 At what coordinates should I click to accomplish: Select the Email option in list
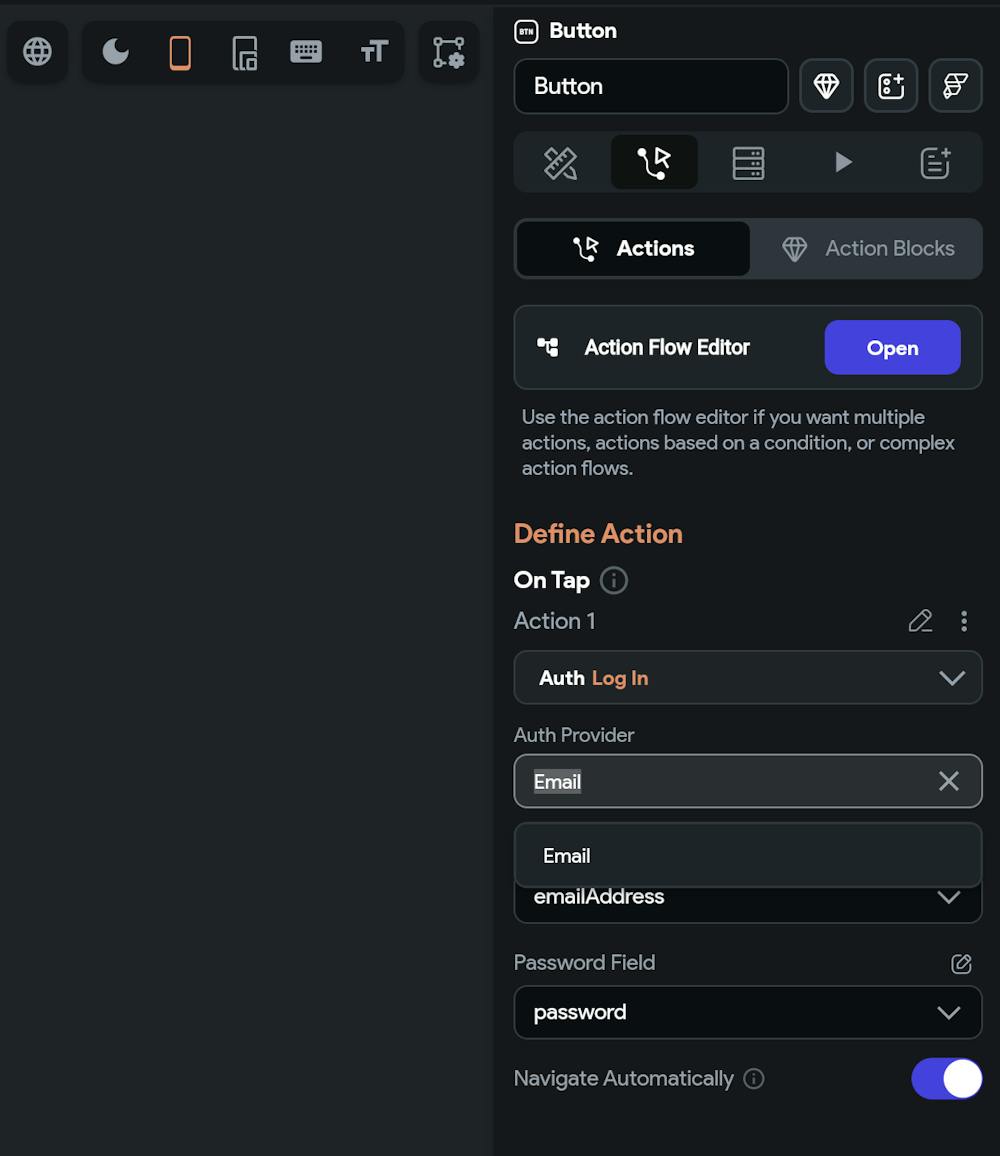click(567, 856)
